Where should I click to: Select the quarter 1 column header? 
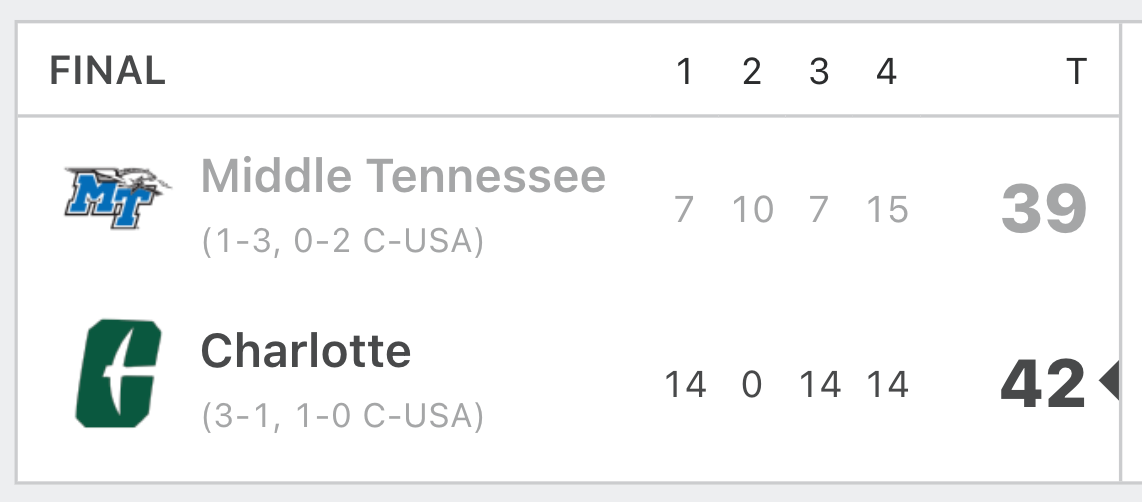pos(684,71)
